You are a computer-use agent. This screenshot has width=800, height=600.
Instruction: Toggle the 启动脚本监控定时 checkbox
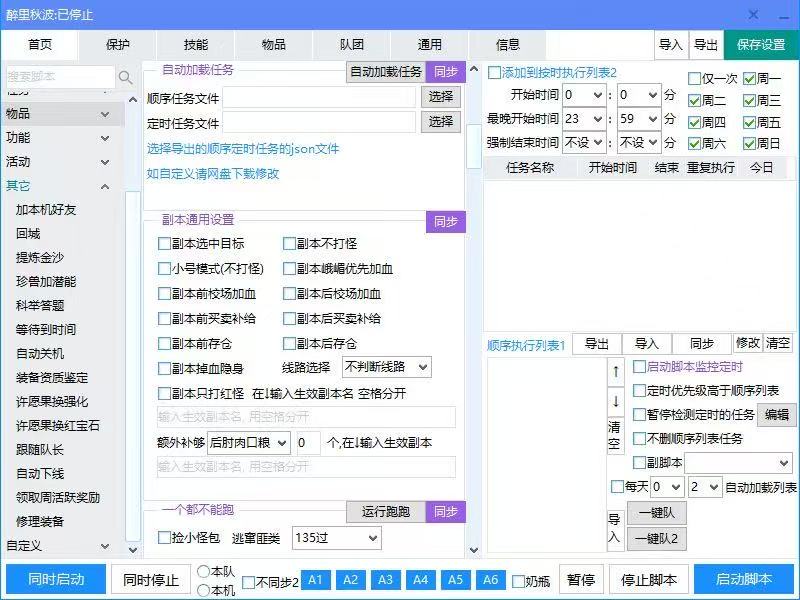point(640,367)
